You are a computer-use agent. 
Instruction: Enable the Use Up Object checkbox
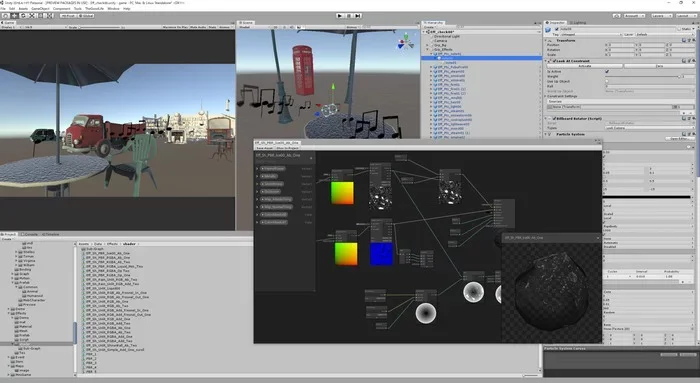click(607, 81)
